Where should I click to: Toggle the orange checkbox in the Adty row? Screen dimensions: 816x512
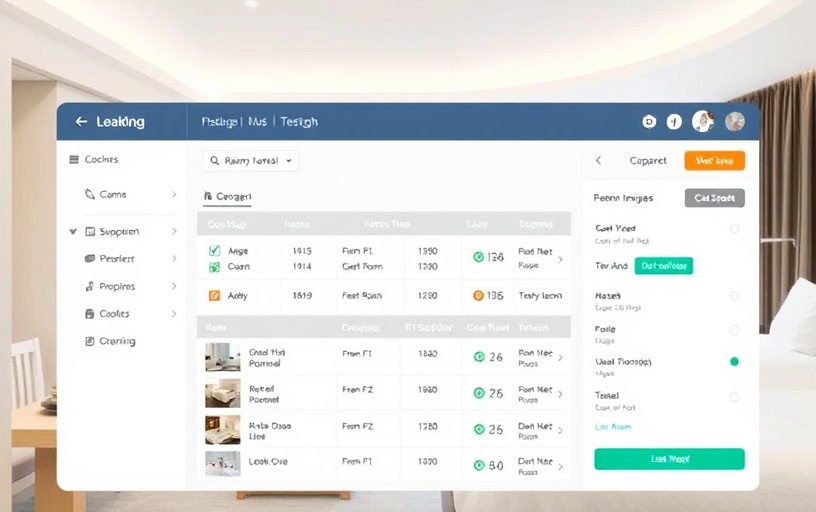point(214,296)
